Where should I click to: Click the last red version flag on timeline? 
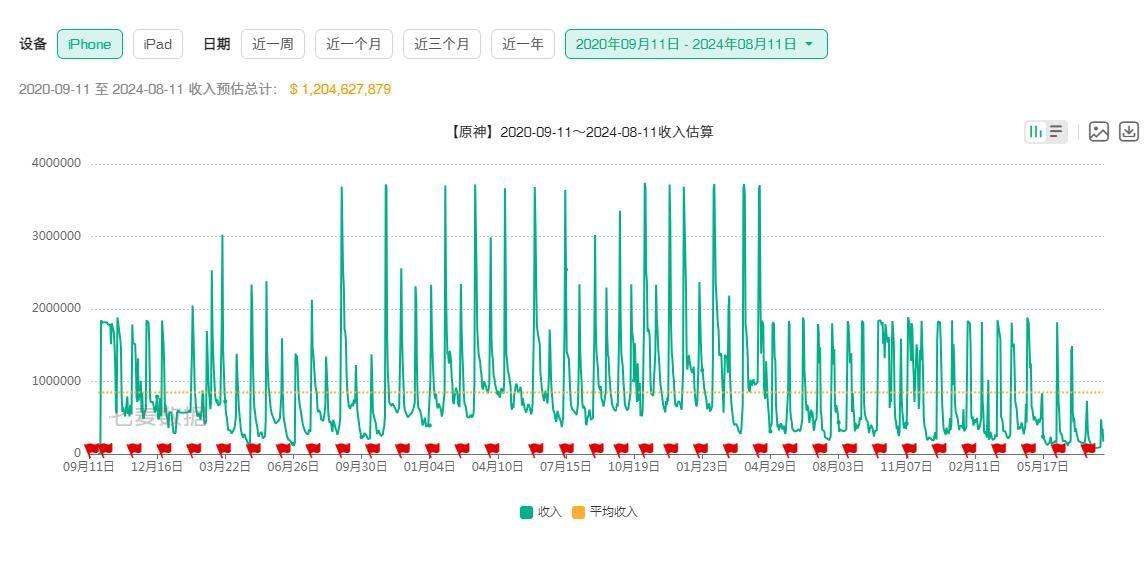coord(1088,449)
